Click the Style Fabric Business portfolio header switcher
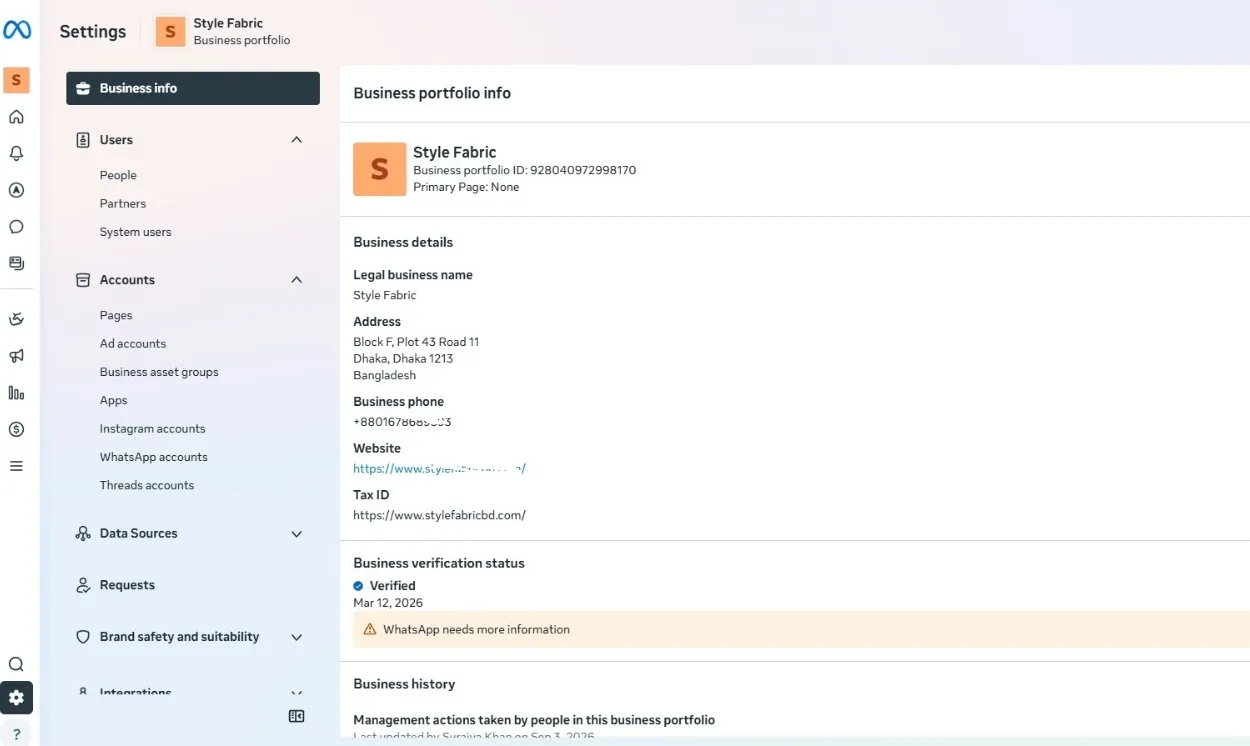This screenshot has height=746, width=1250. pos(223,32)
